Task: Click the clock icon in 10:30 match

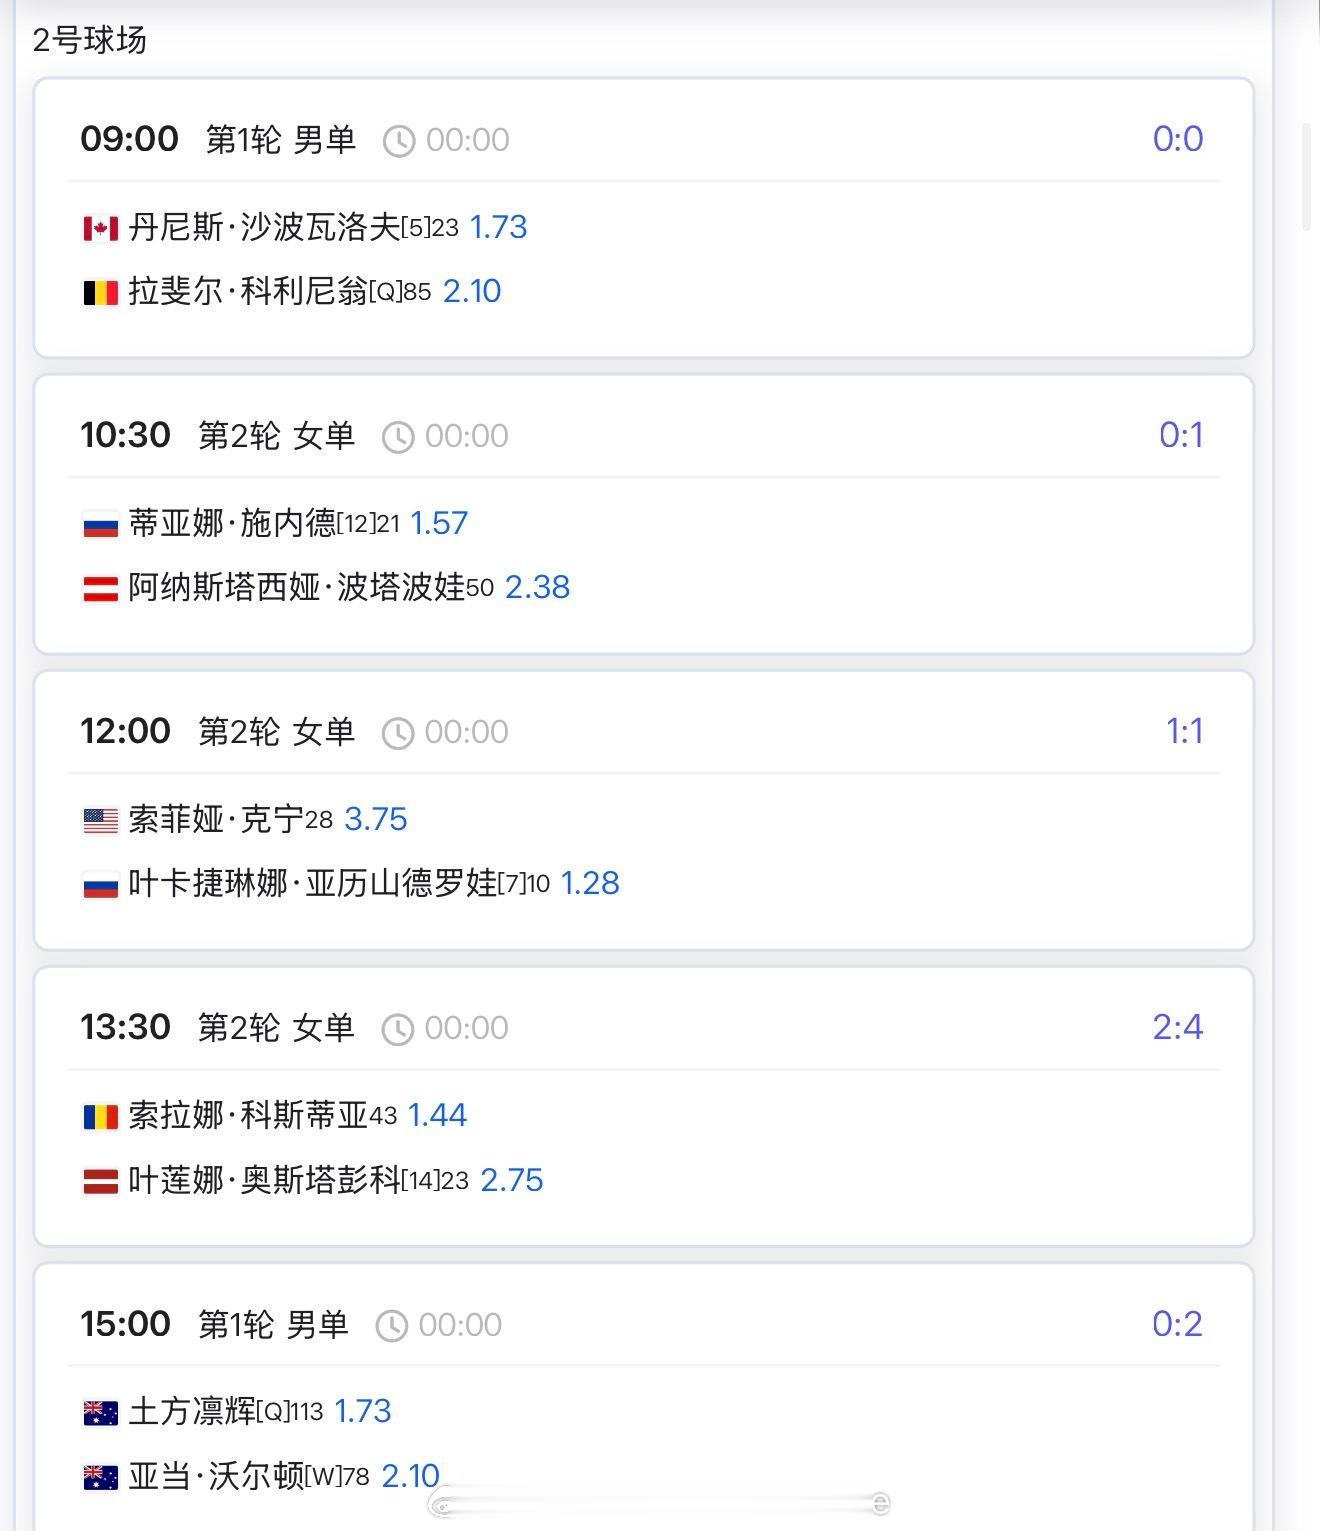Action: (x=398, y=437)
